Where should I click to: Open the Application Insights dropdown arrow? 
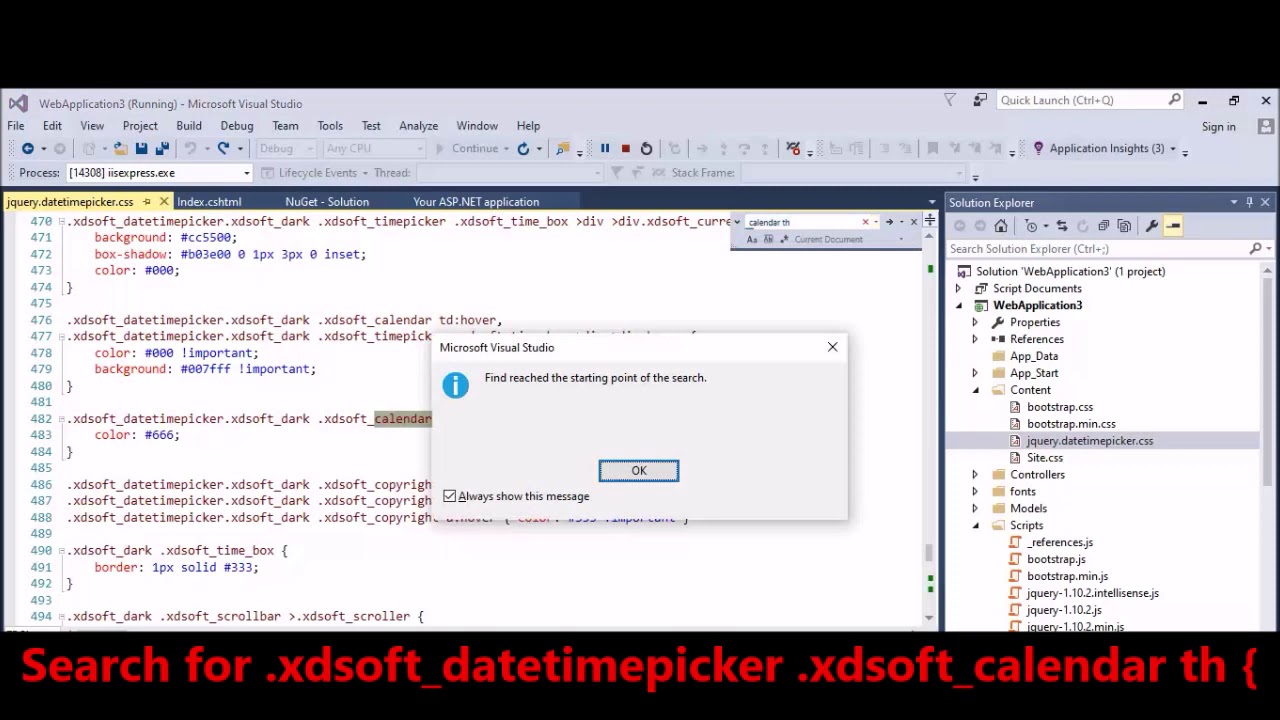coord(1173,149)
